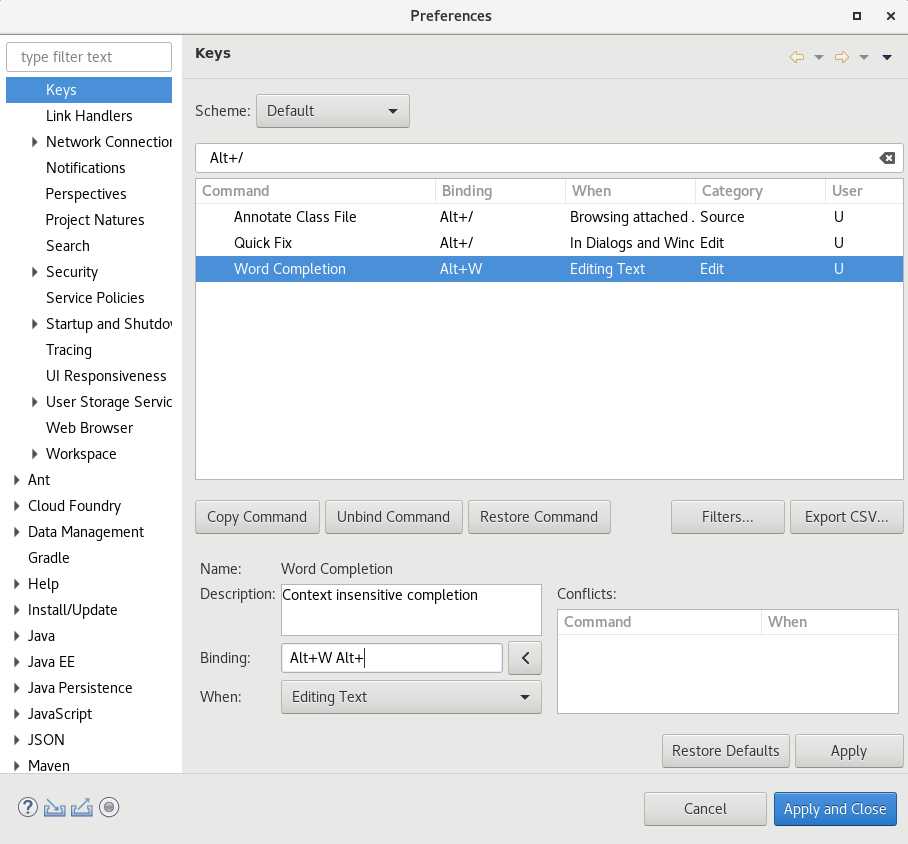Select Keys in the preferences tree
The height and width of the screenshot is (844, 908).
click(89, 90)
